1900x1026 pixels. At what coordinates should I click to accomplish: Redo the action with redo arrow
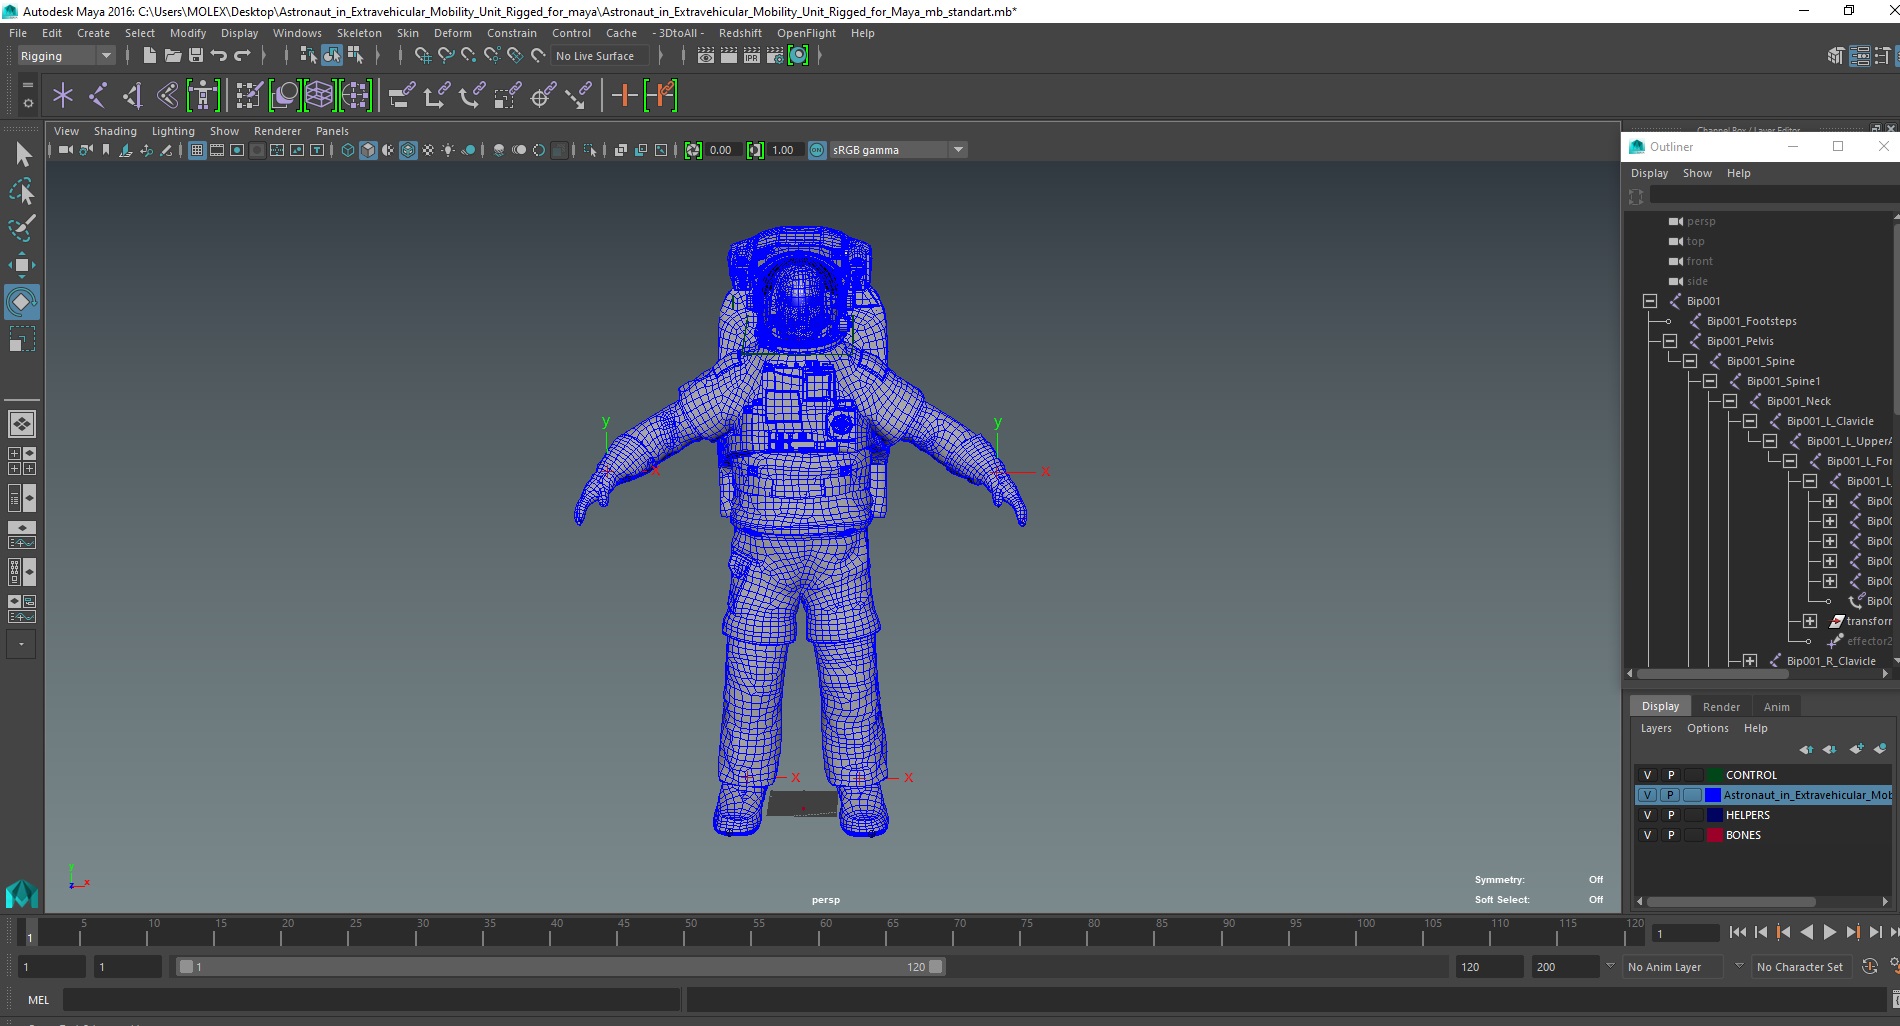click(x=242, y=56)
